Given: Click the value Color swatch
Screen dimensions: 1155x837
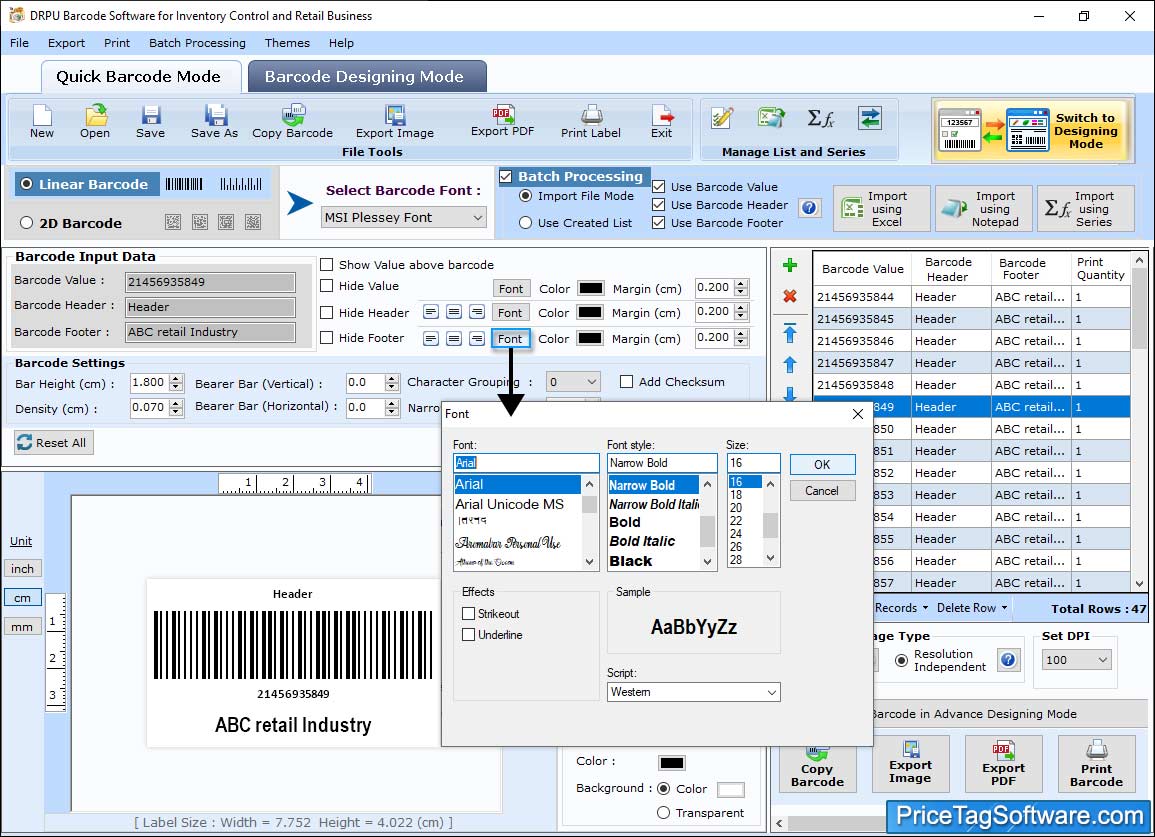Looking at the screenshot, I should (x=591, y=288).
